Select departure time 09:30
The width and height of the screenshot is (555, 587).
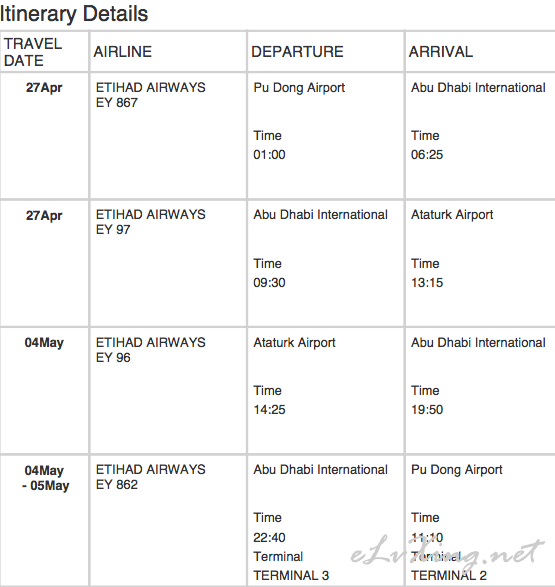269,283
